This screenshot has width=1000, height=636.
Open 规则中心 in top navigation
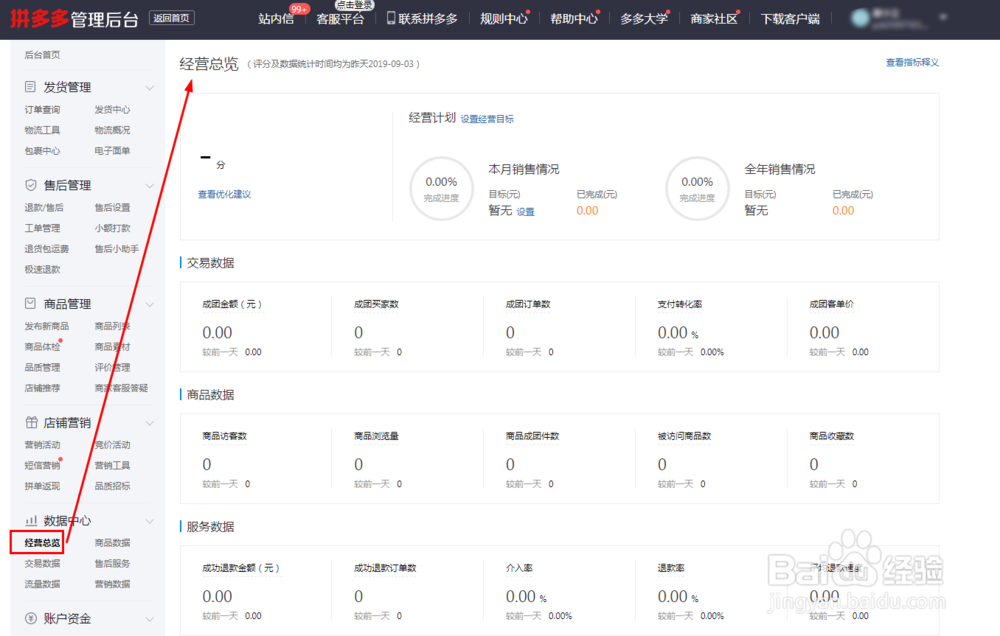pos(504,19)
